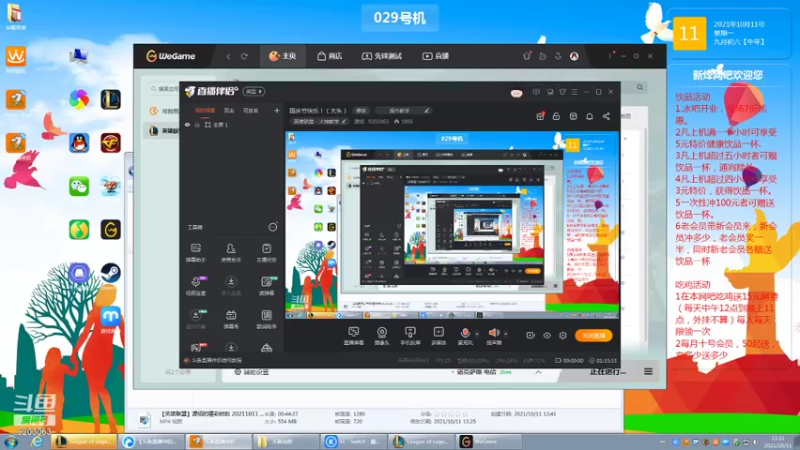Open the WeGame 直播 tab

[x=436, y=56]
